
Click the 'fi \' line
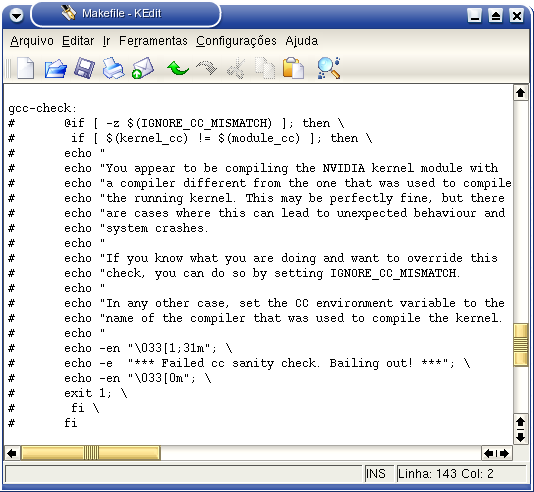(54, 408)
